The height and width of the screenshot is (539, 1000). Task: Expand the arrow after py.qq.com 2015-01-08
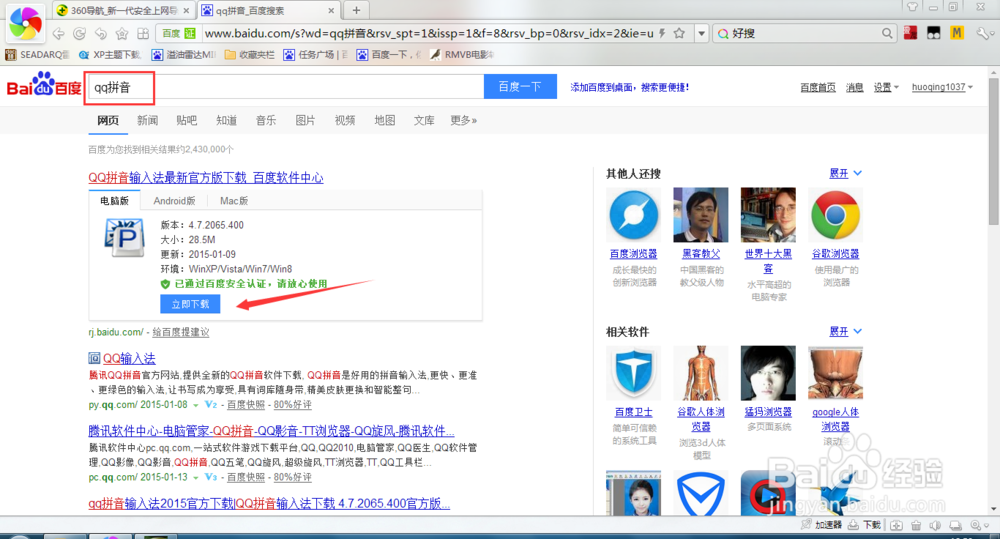196,405
